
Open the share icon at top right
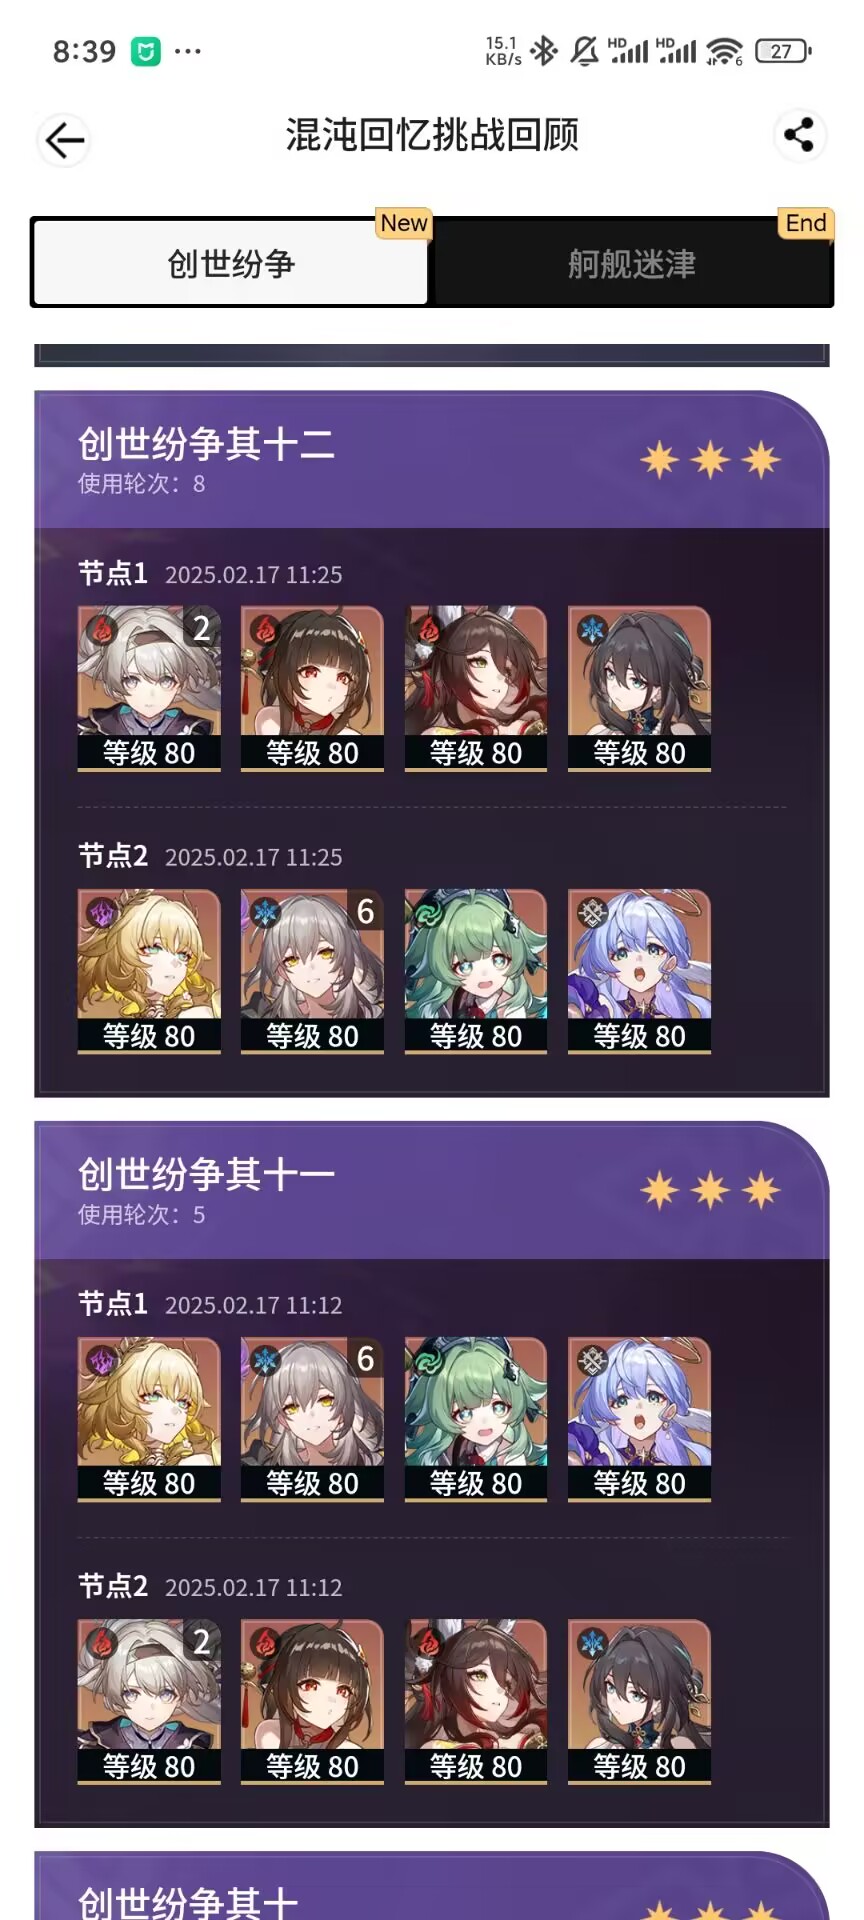tap(799, 135)
